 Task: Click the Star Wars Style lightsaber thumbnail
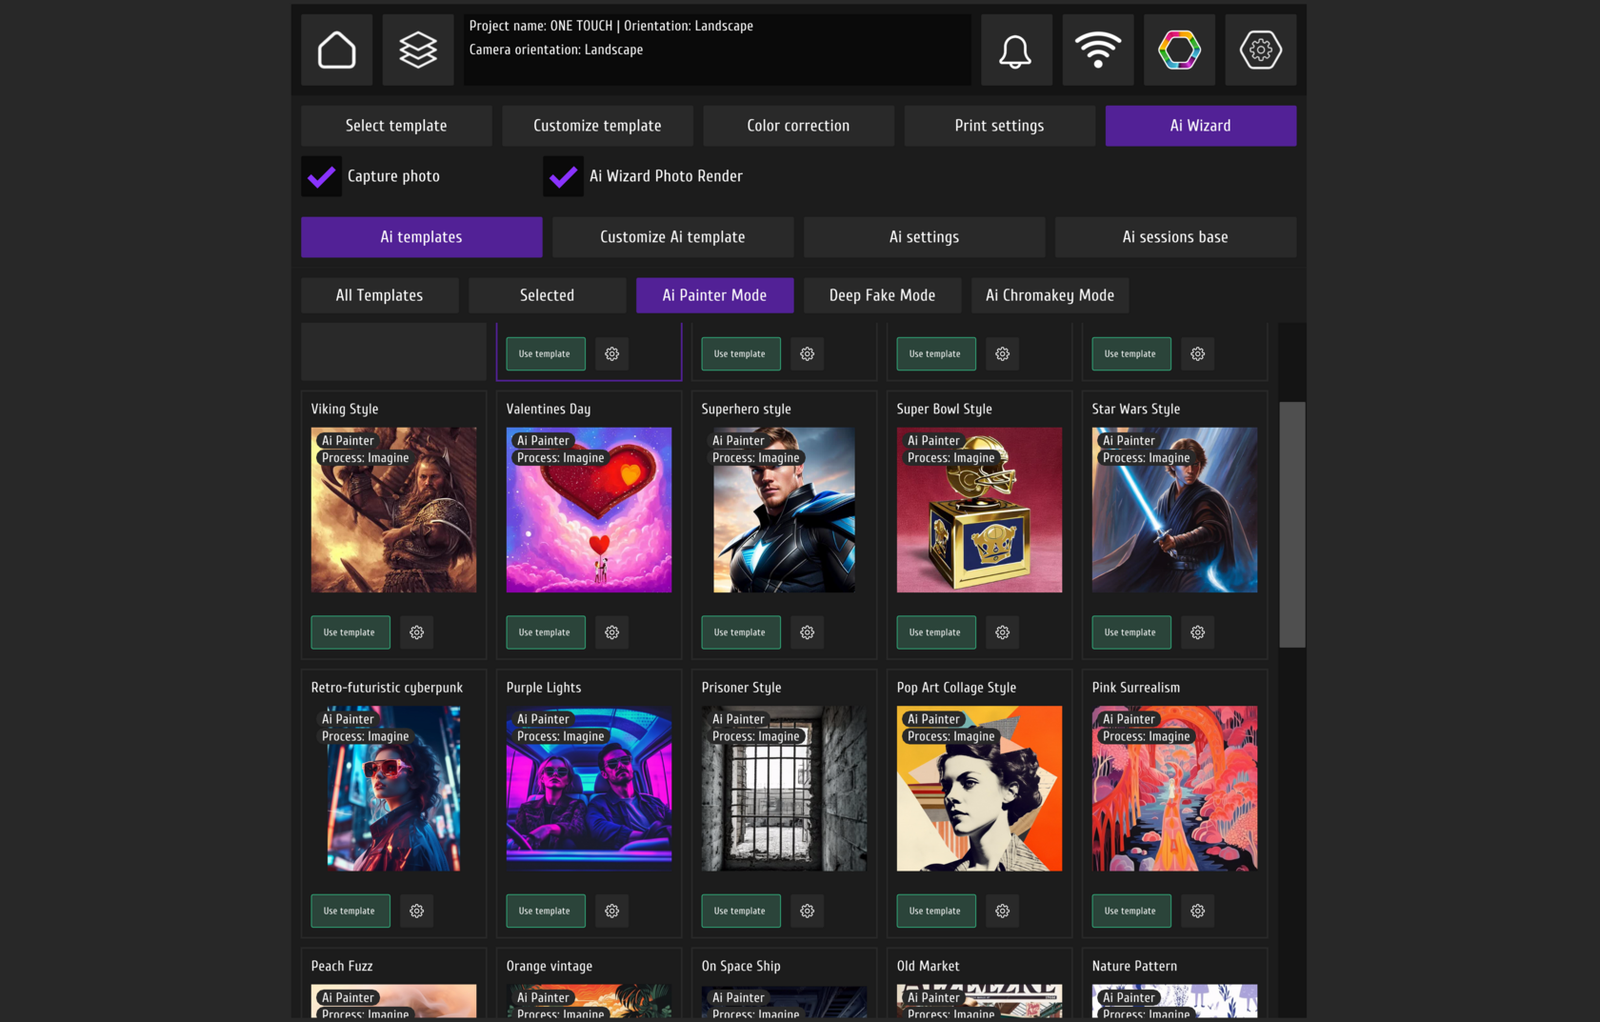pyautogui.click(x=1175, y=510)
